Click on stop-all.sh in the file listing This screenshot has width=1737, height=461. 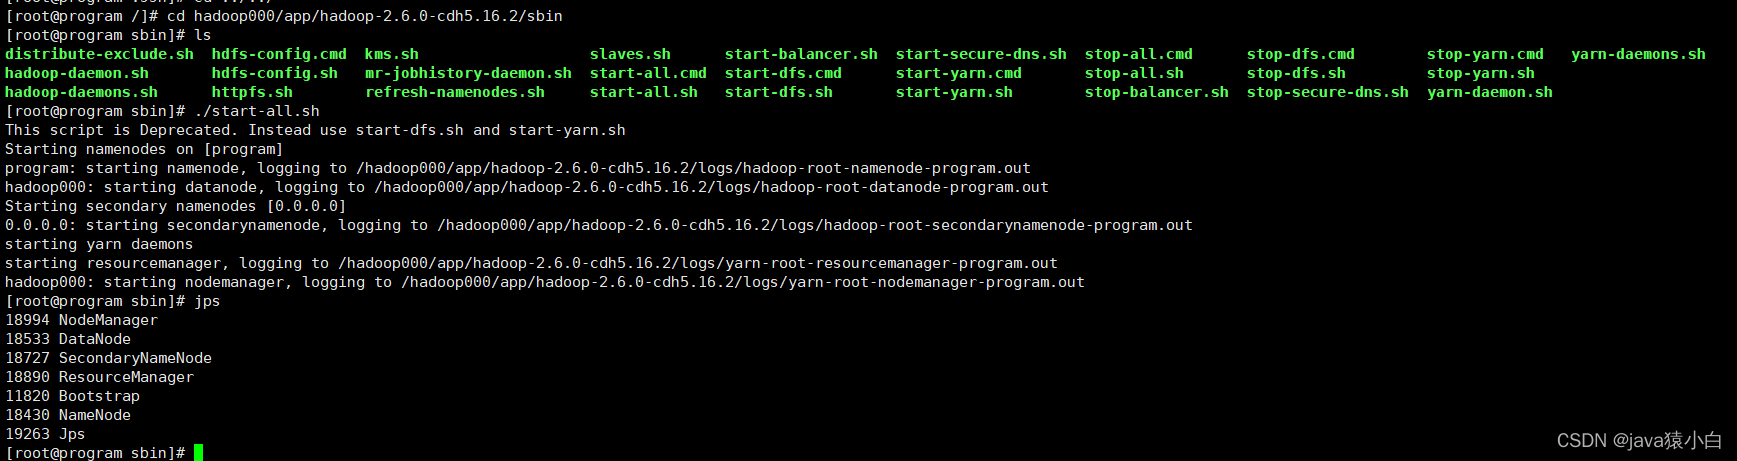1134,73
